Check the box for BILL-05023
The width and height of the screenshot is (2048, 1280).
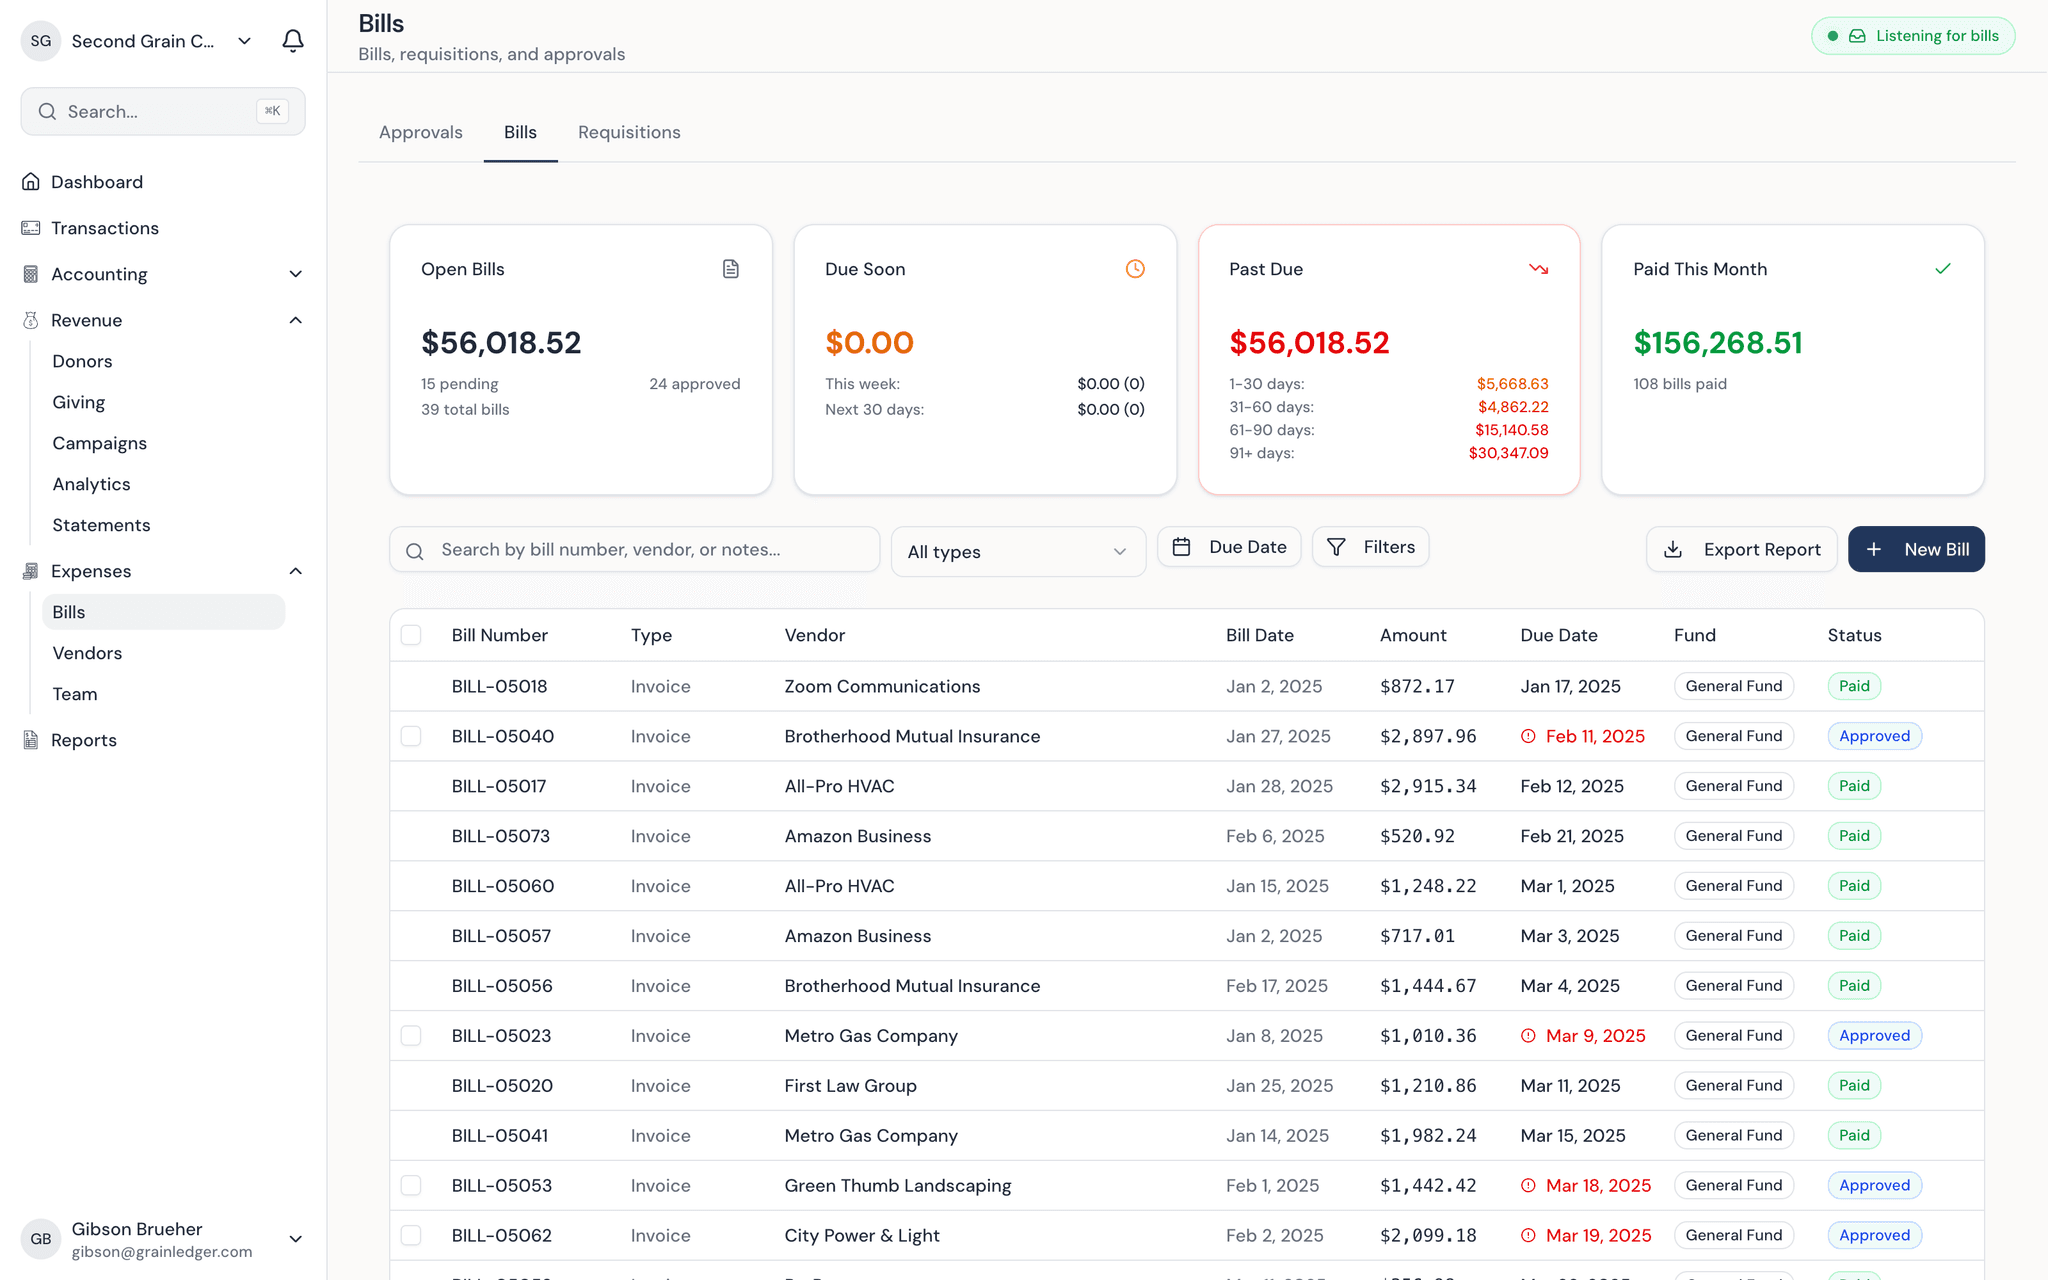tap(411, 1036)
